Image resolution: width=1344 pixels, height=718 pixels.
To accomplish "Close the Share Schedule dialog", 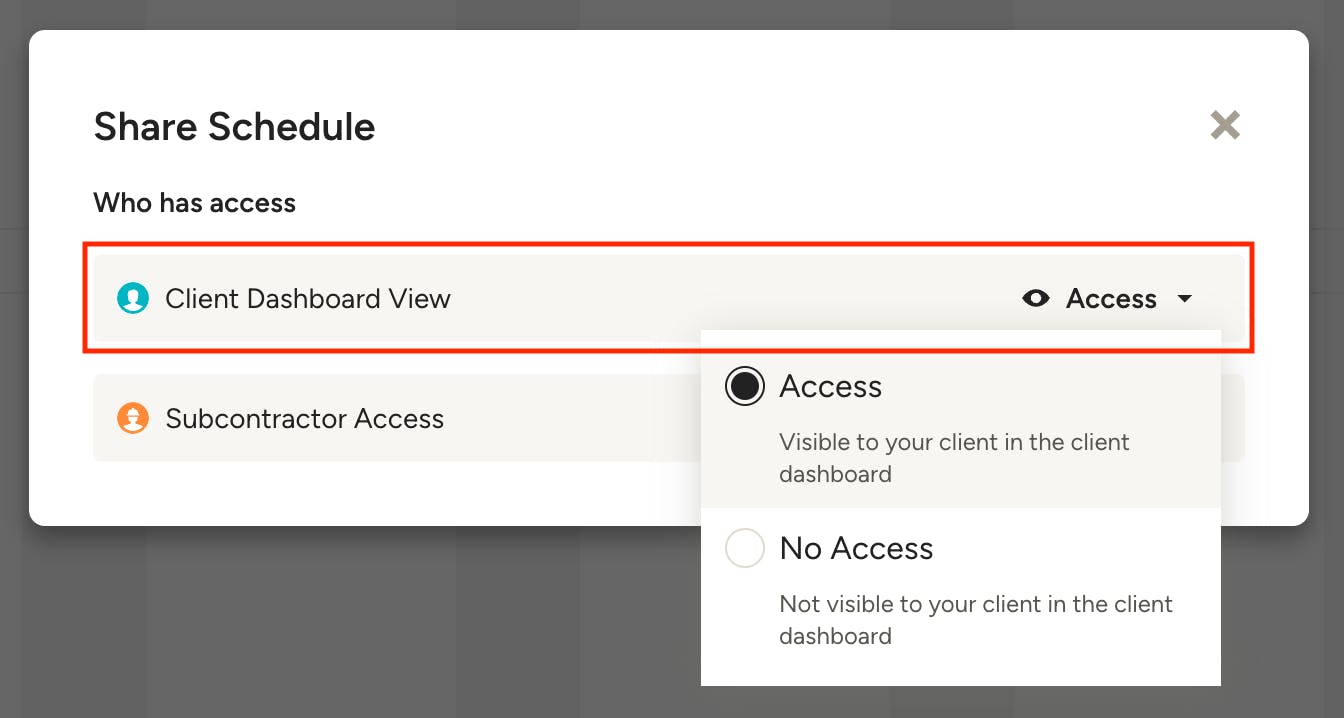I will (1225, 125).
